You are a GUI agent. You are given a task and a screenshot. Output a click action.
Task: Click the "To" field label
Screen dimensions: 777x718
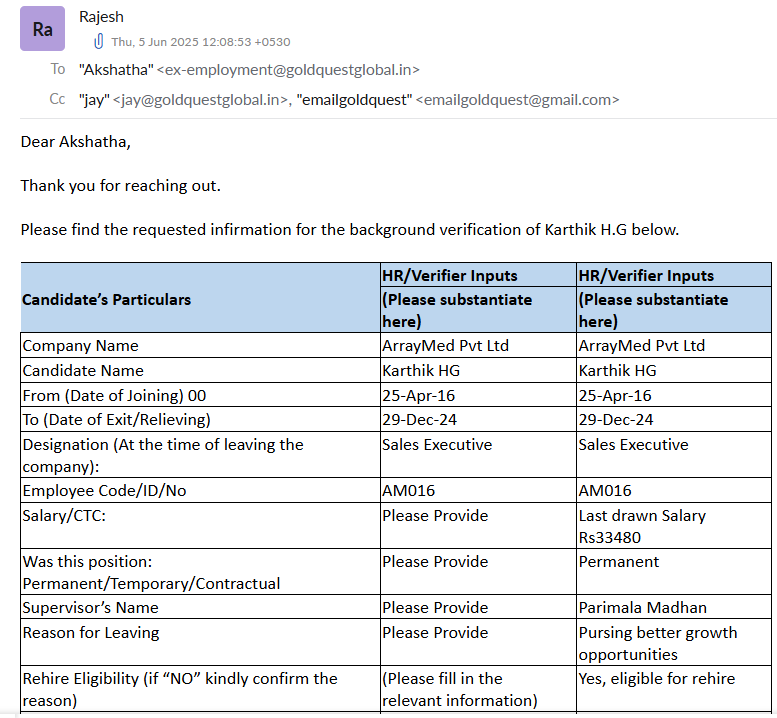[58, 70]
